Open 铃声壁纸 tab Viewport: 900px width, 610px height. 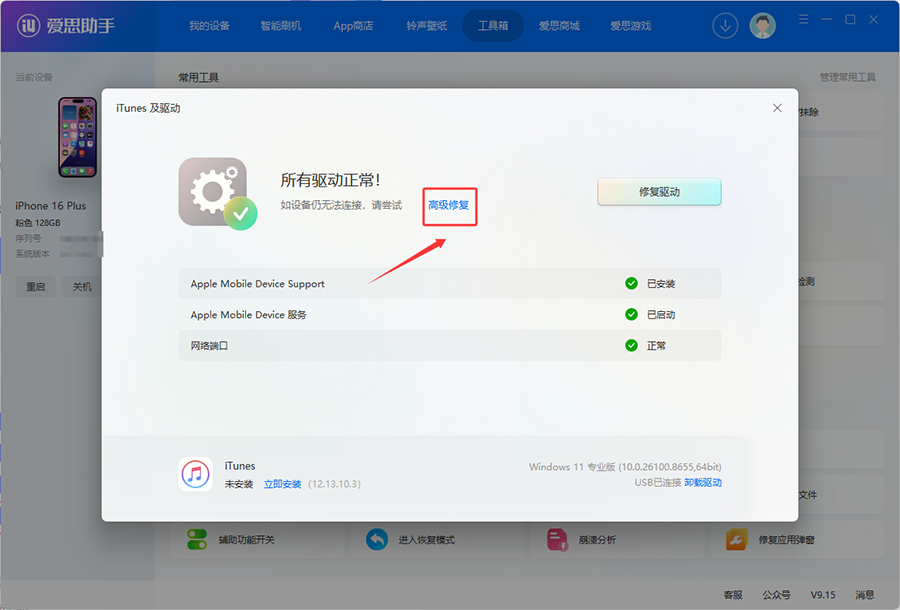tap(426, 26)
